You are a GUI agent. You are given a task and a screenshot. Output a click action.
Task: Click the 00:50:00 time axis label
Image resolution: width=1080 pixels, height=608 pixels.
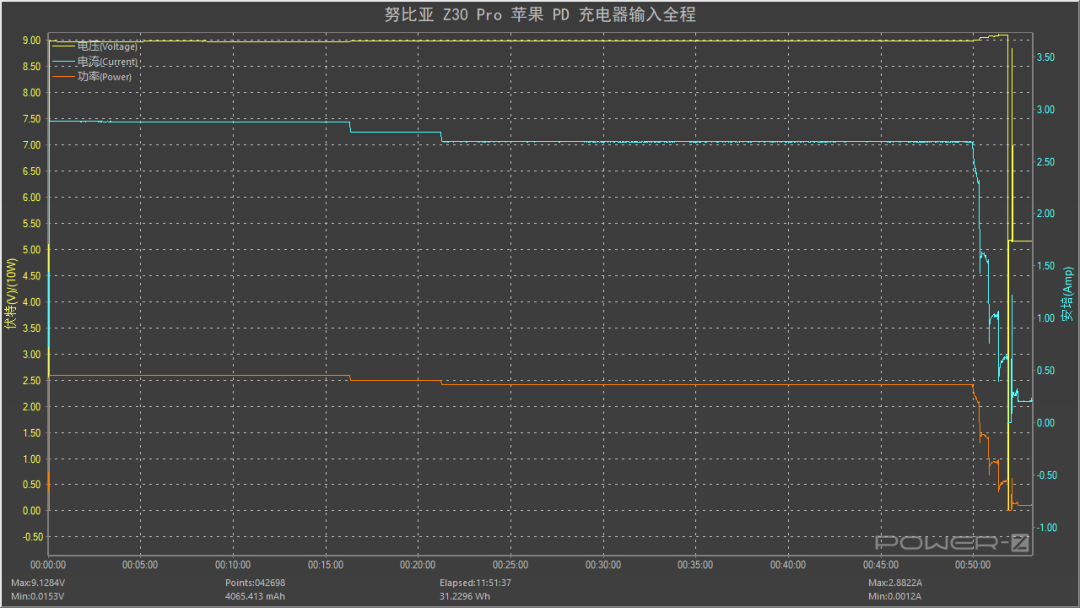click(973, 565)
